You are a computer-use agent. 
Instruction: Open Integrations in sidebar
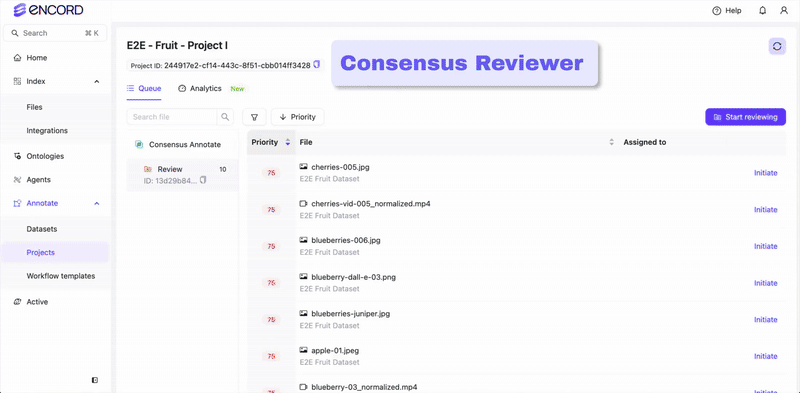47,131
